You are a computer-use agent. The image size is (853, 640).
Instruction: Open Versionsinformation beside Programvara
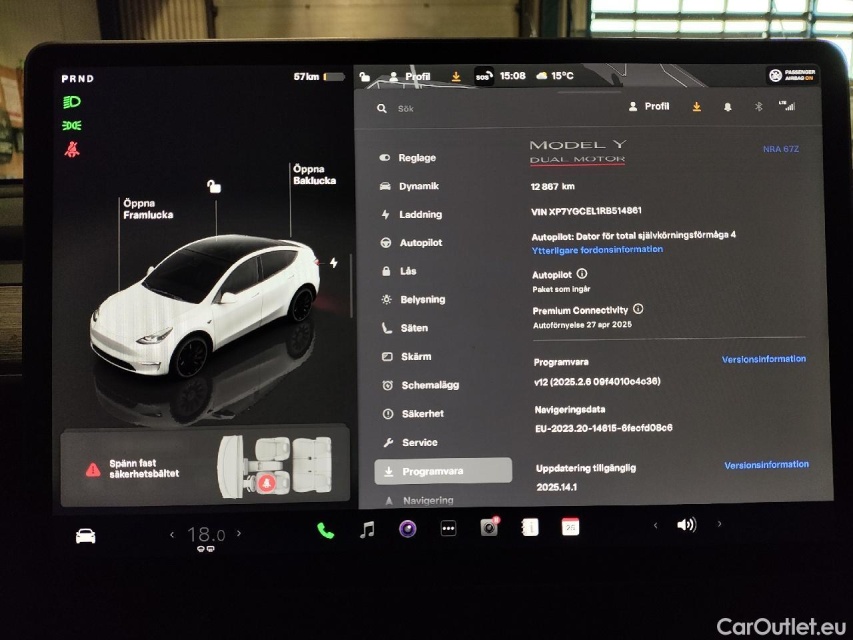764,359
